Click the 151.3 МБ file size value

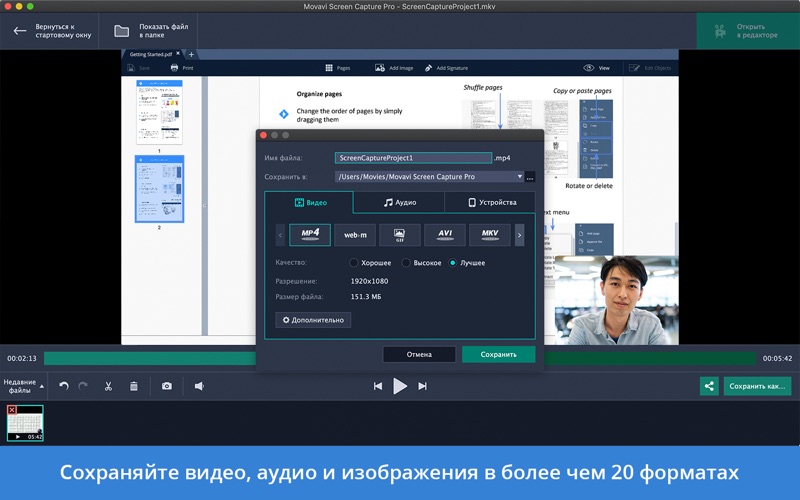click(366, 296)
